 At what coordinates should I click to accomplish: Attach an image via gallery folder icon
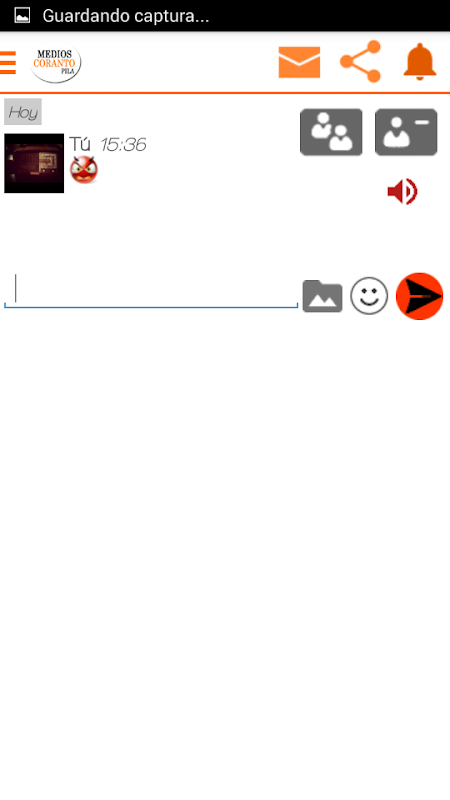click(322, 296)
